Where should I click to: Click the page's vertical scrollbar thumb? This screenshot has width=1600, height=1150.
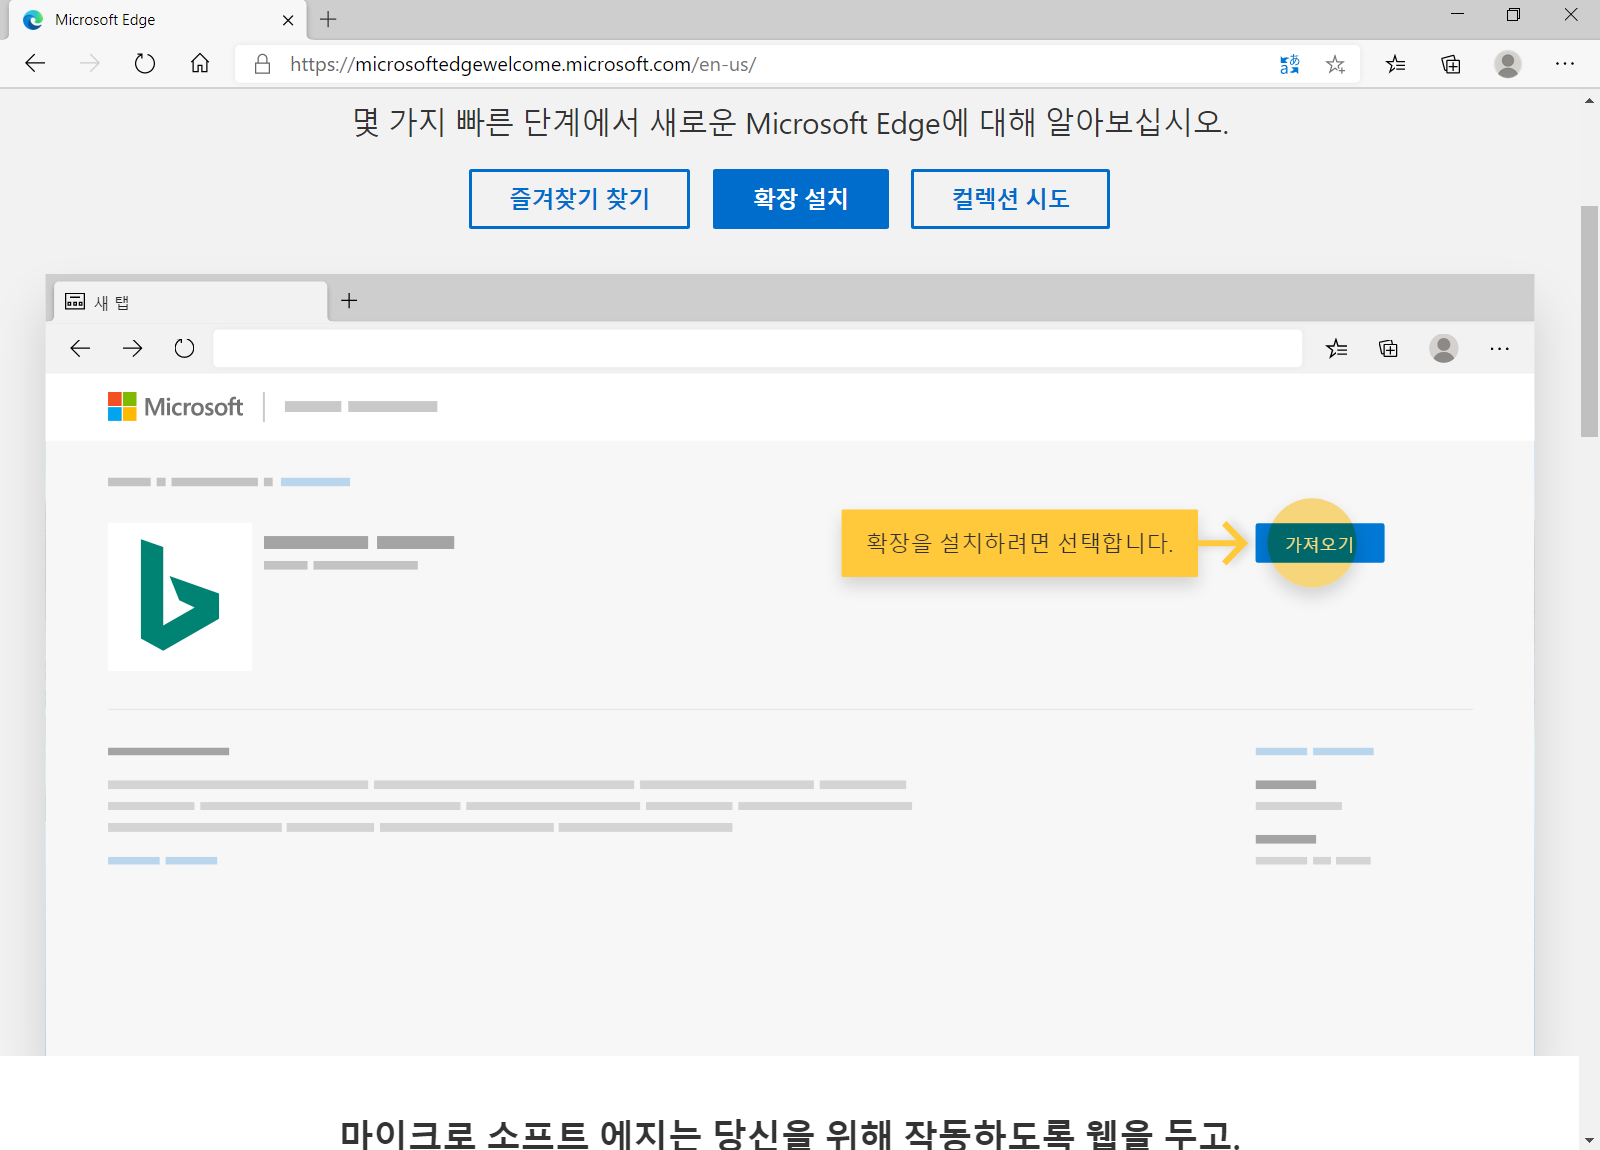1589,320
